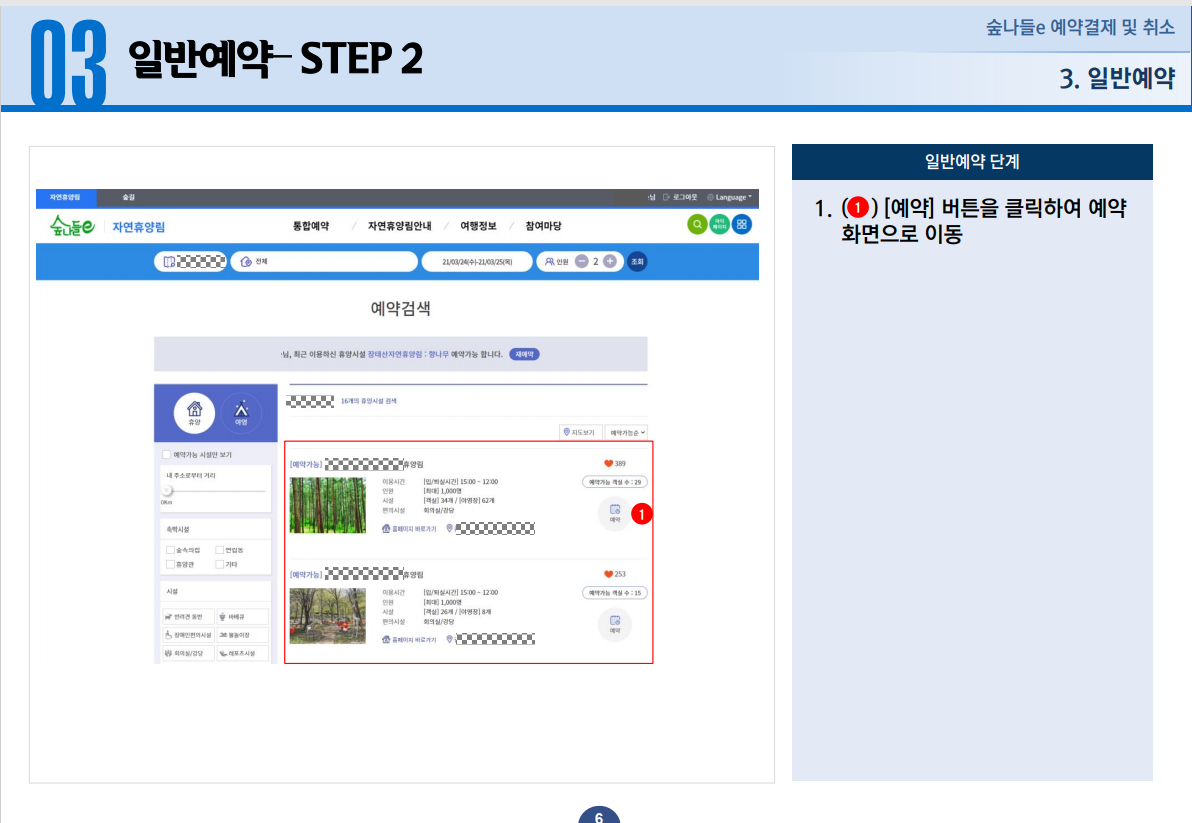This screenshot has width=1192, height=823.
Task: Toggle the 레포츠시설 facility filter
Action: coord(243,653)
